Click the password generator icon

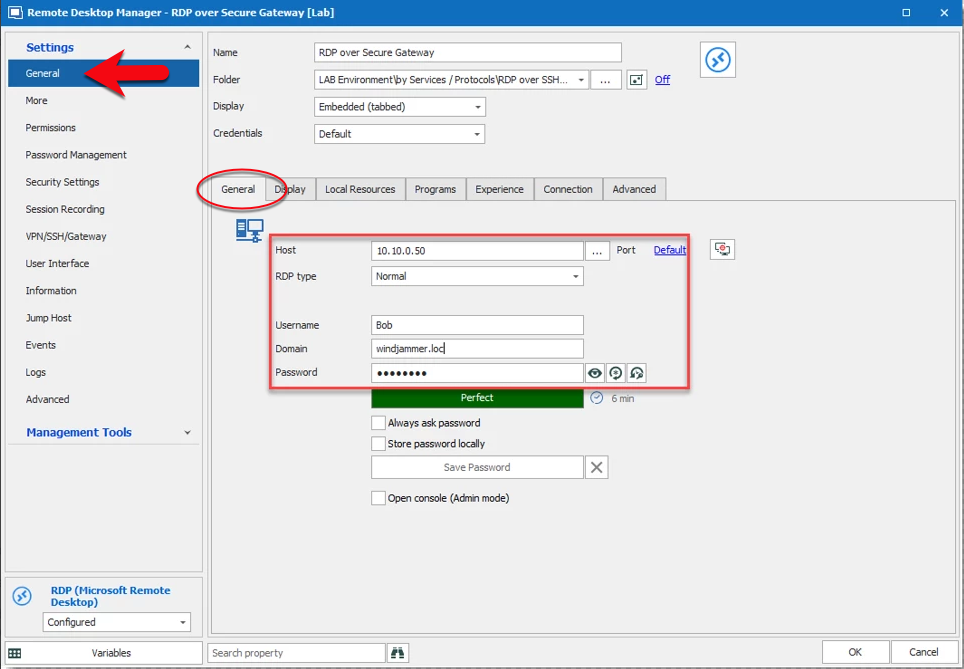[x=616, y=373]
